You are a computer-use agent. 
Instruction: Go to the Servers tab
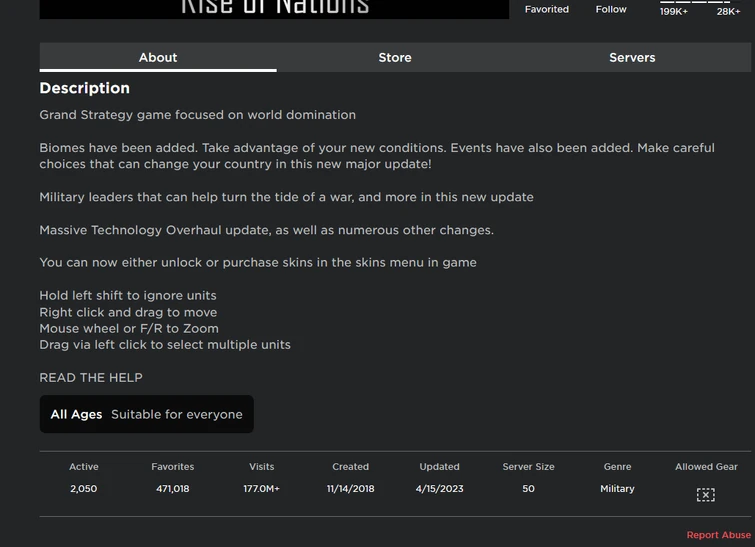tap(632, 57)
